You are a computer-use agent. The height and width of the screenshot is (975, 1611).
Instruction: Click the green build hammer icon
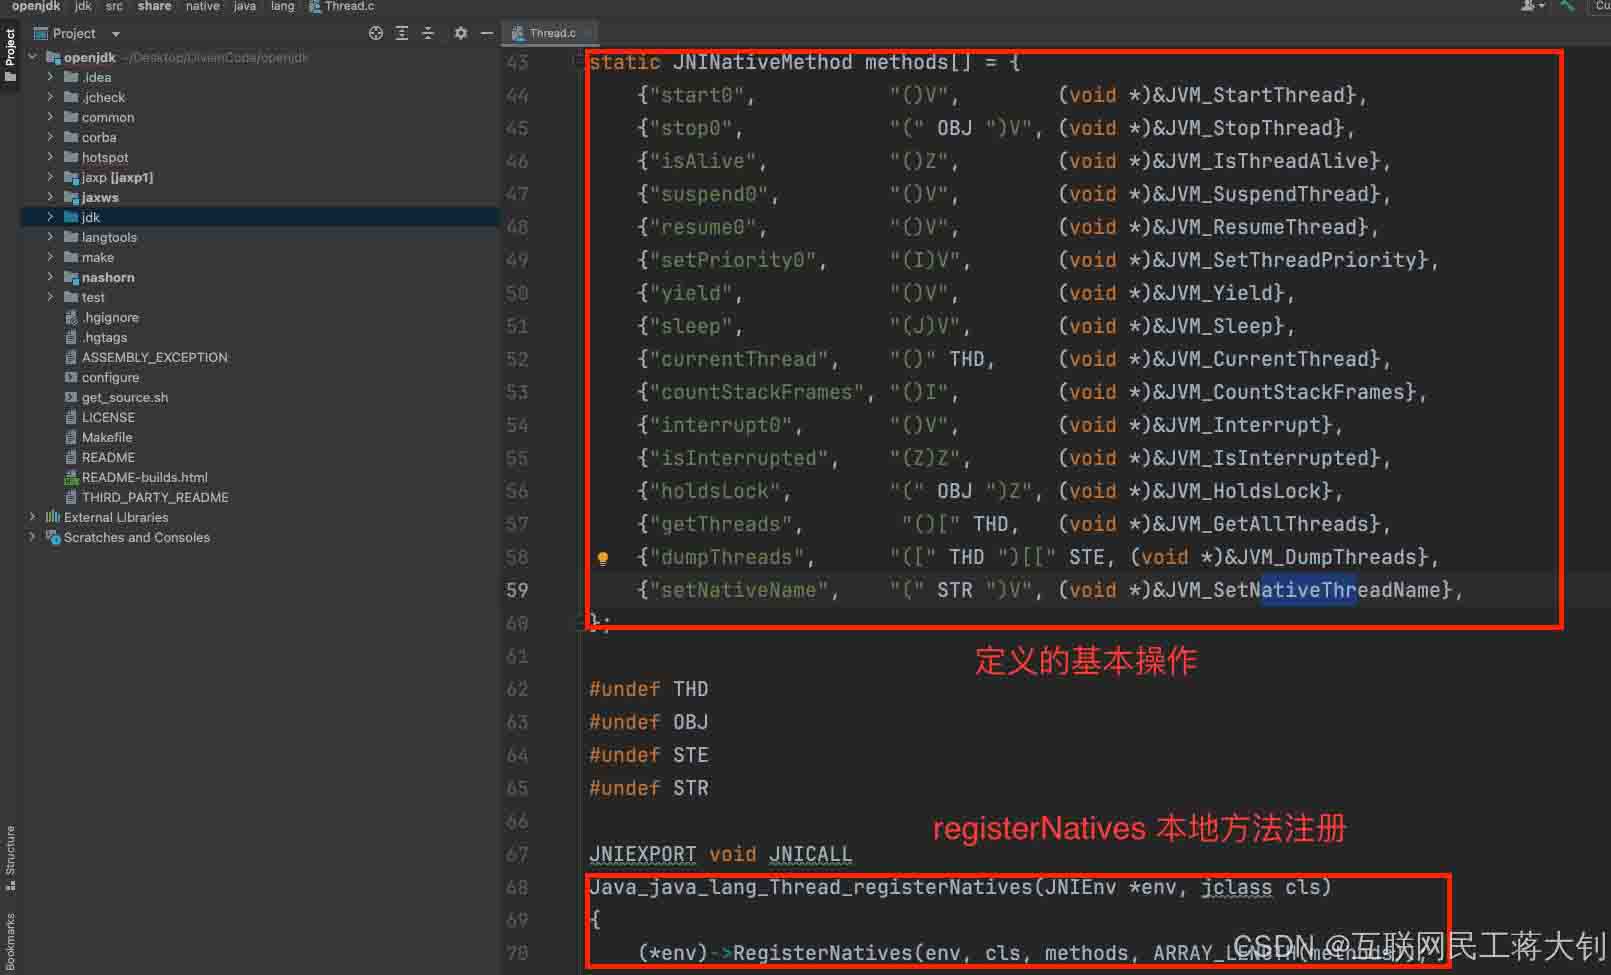(x=1568, y=6)
